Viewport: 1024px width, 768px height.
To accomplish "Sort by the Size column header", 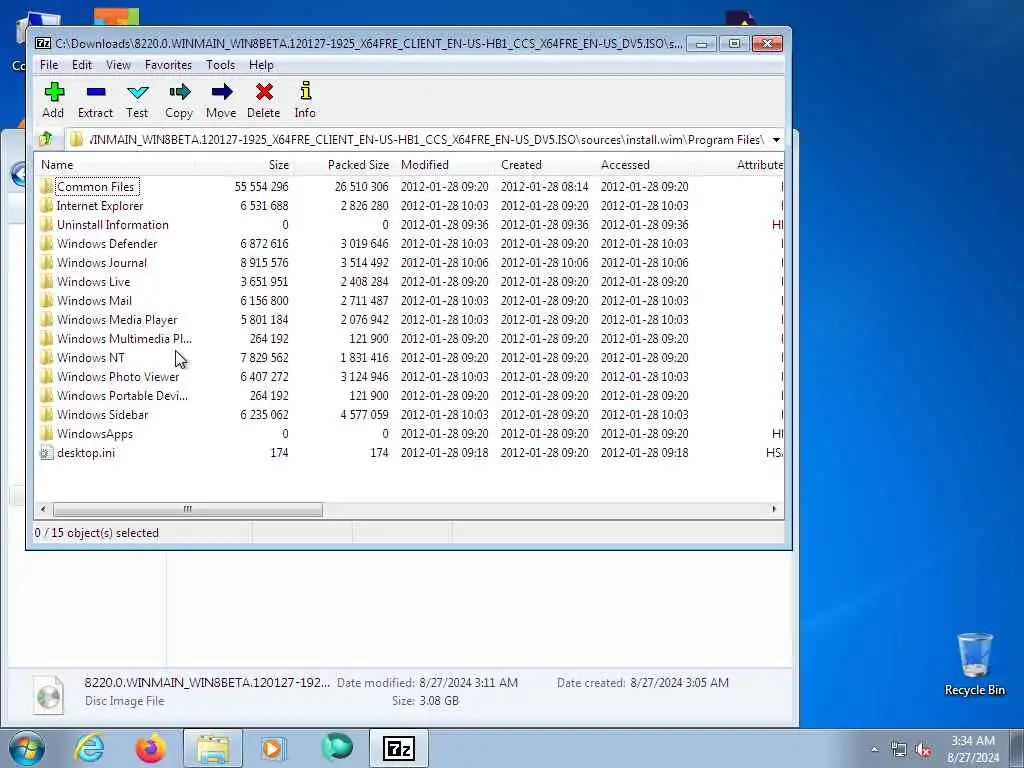I will pyautogui.click(x=244, y=165).
